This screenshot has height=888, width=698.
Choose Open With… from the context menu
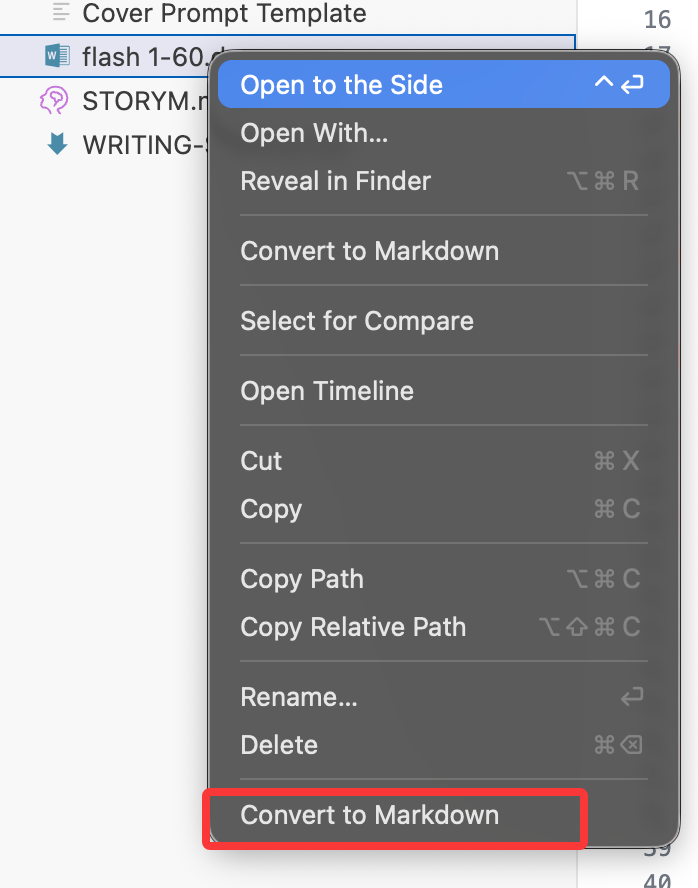pos(444,133)
